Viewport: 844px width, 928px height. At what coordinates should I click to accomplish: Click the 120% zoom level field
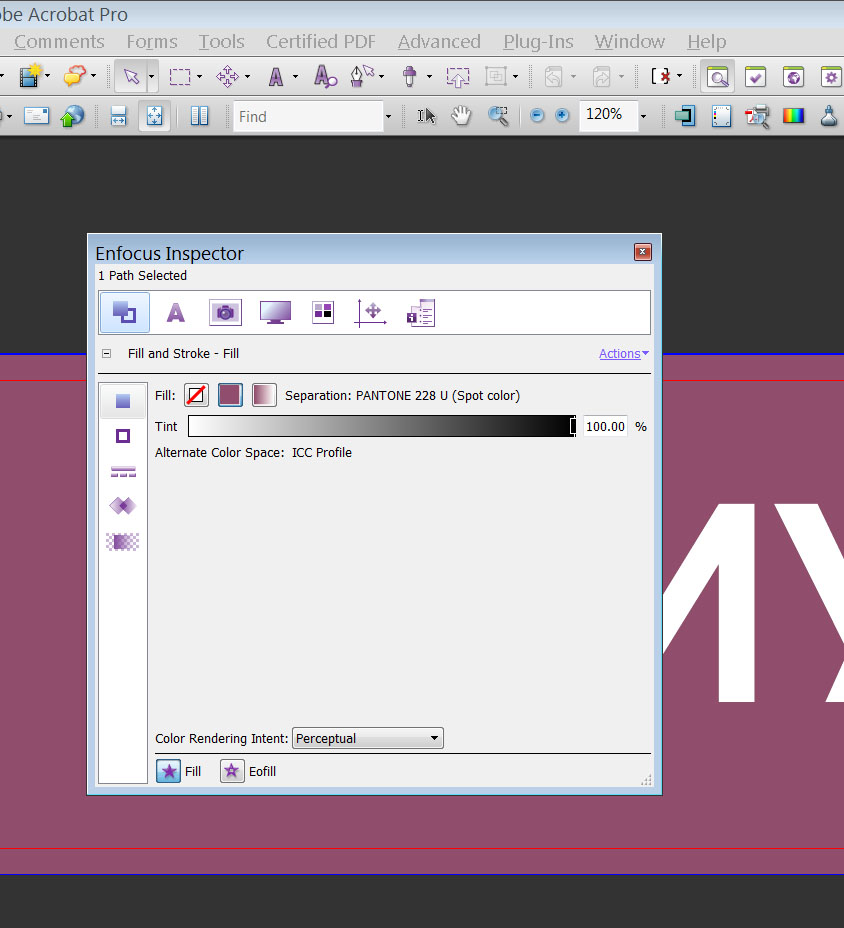click(x=608, y=115)
